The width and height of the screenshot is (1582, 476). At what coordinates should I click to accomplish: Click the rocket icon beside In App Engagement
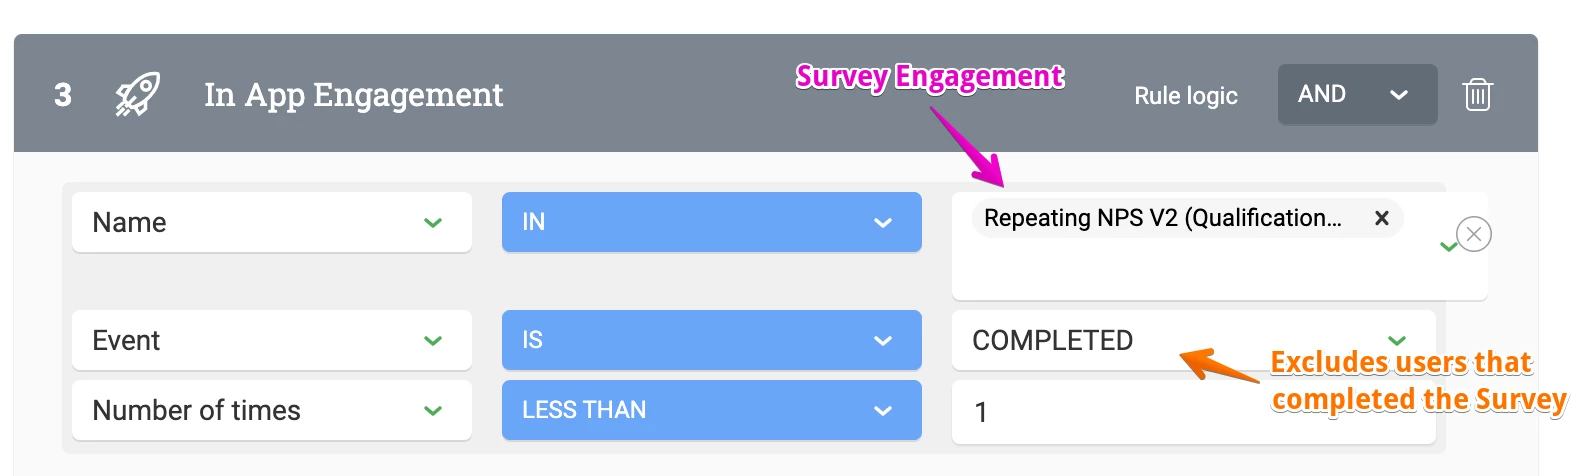coord(137,95)
